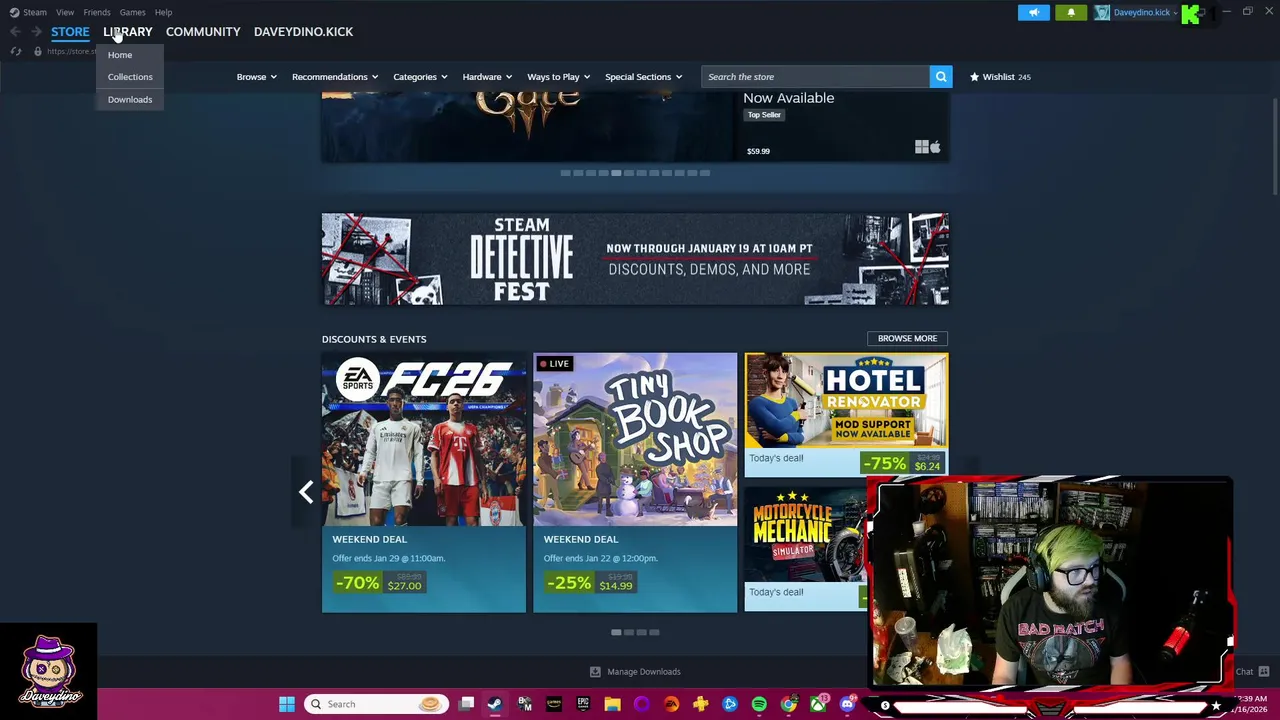The image size is (1280, 720).
Task: Click the padlock icon beside the URL
Action: pos(38,51)
